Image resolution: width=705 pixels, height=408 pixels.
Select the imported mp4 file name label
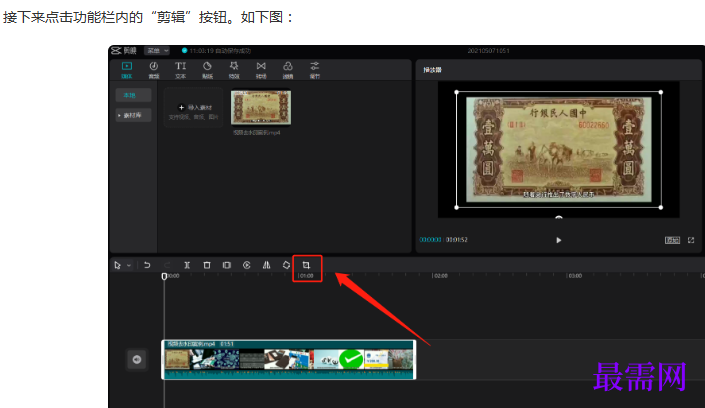point(256,133)
